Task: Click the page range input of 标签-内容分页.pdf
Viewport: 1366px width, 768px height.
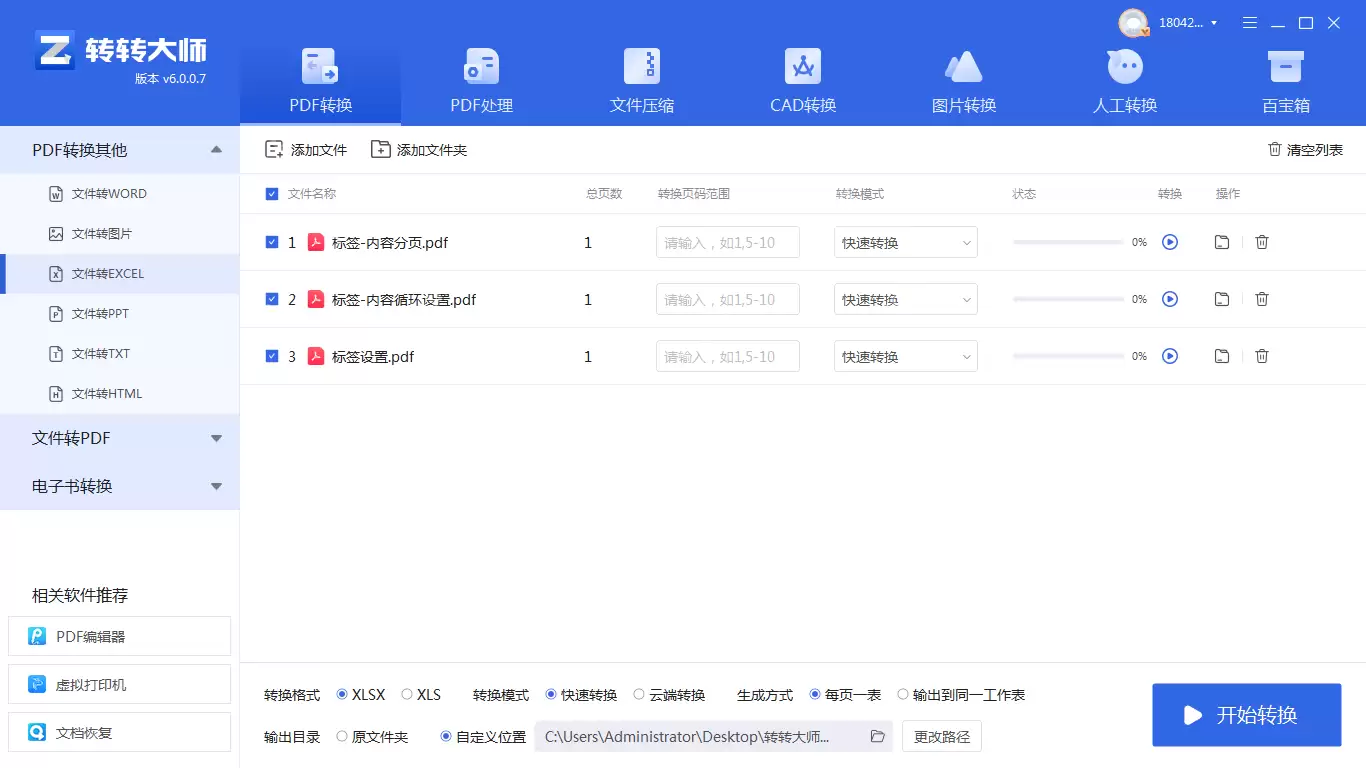Action: [727, 241]
